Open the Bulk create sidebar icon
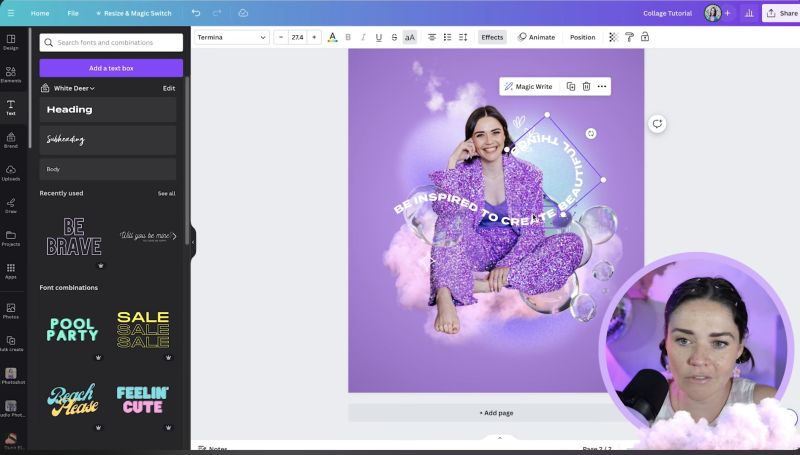This screenshot has width=800, height=455. point(11,343)
